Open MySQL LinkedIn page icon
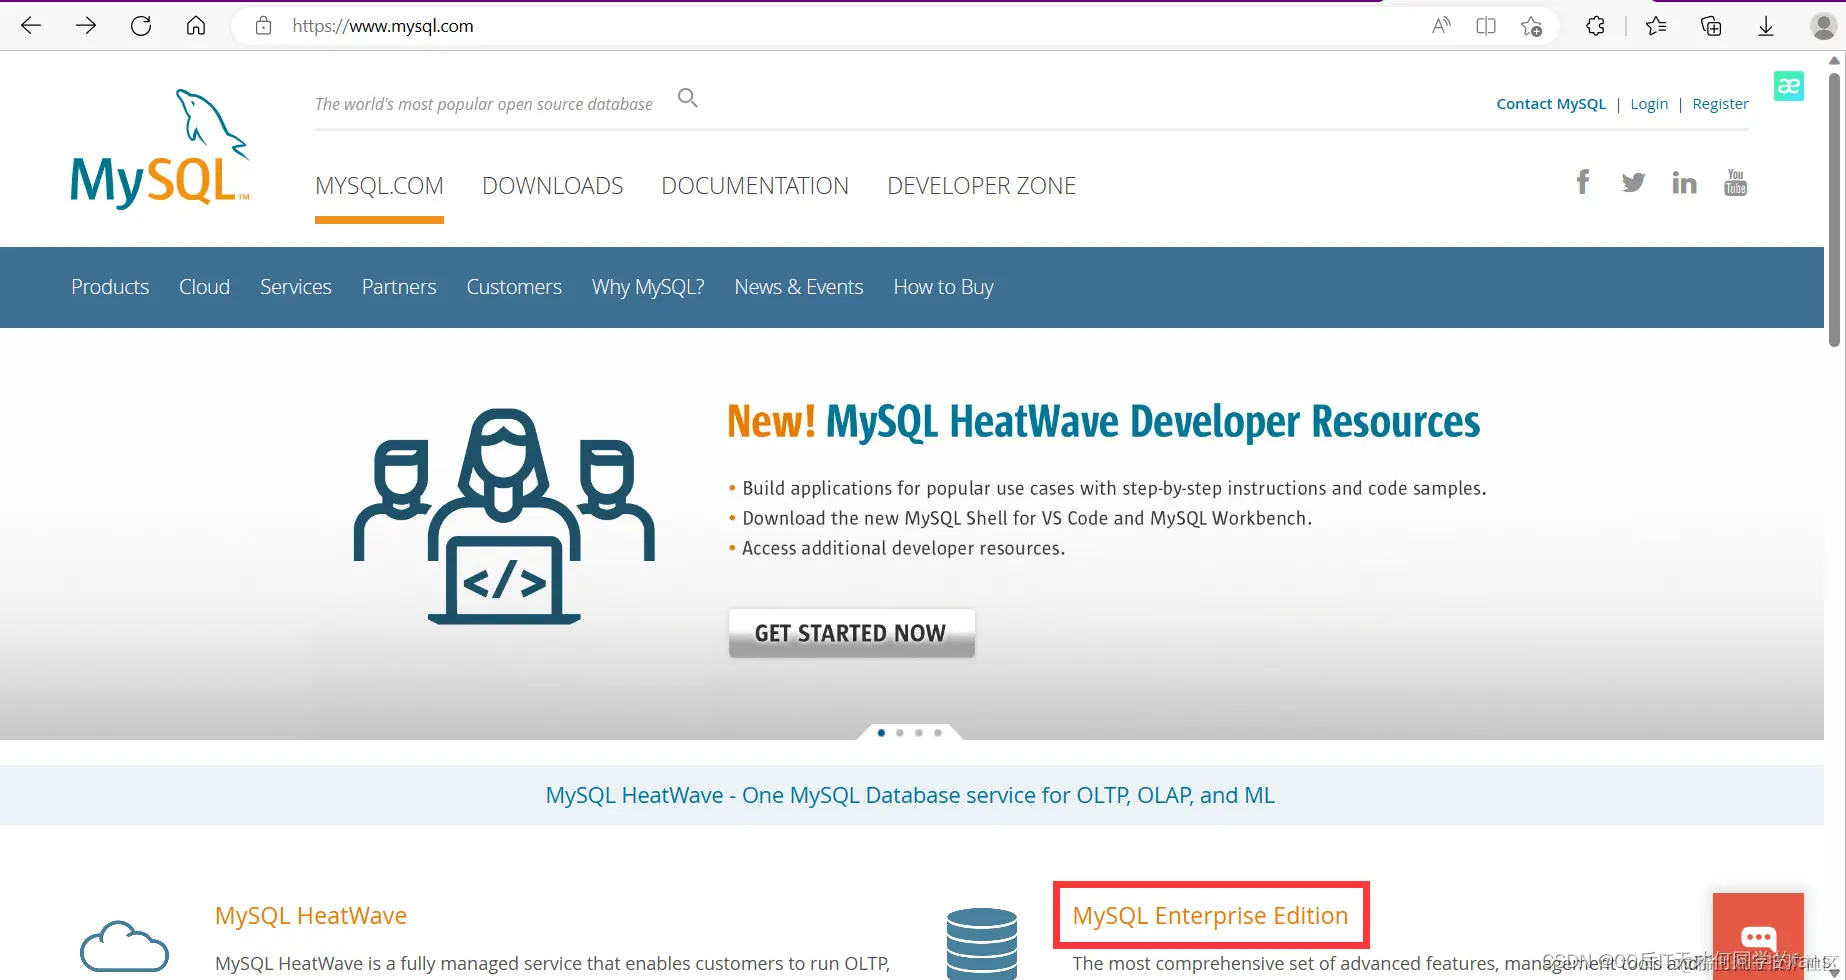 (1684, 182)
